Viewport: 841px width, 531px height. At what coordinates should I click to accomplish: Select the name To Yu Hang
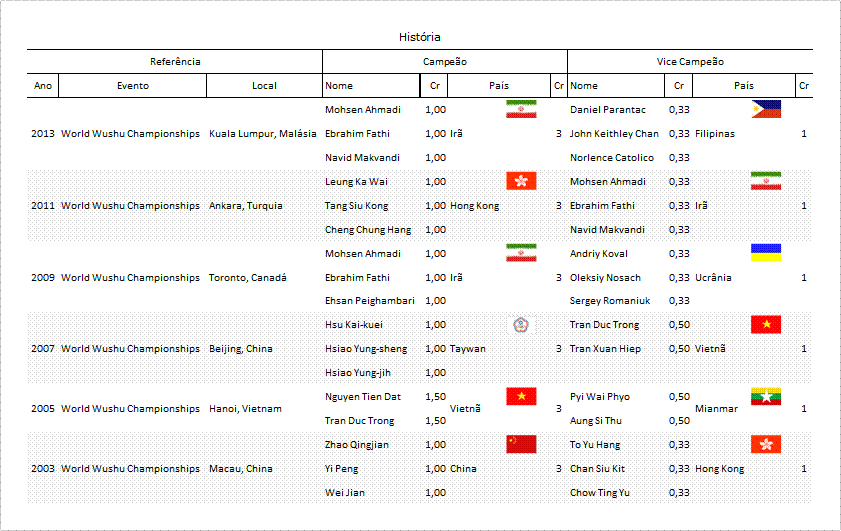(x=595, y=445)
